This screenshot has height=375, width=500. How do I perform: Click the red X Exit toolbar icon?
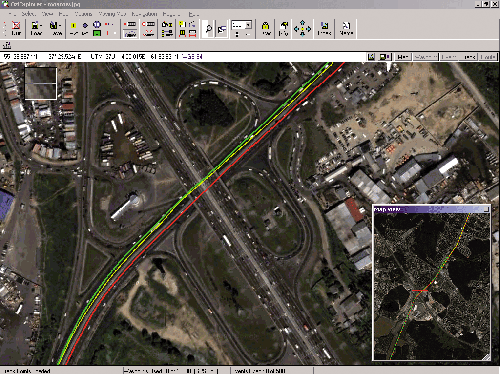16,28
